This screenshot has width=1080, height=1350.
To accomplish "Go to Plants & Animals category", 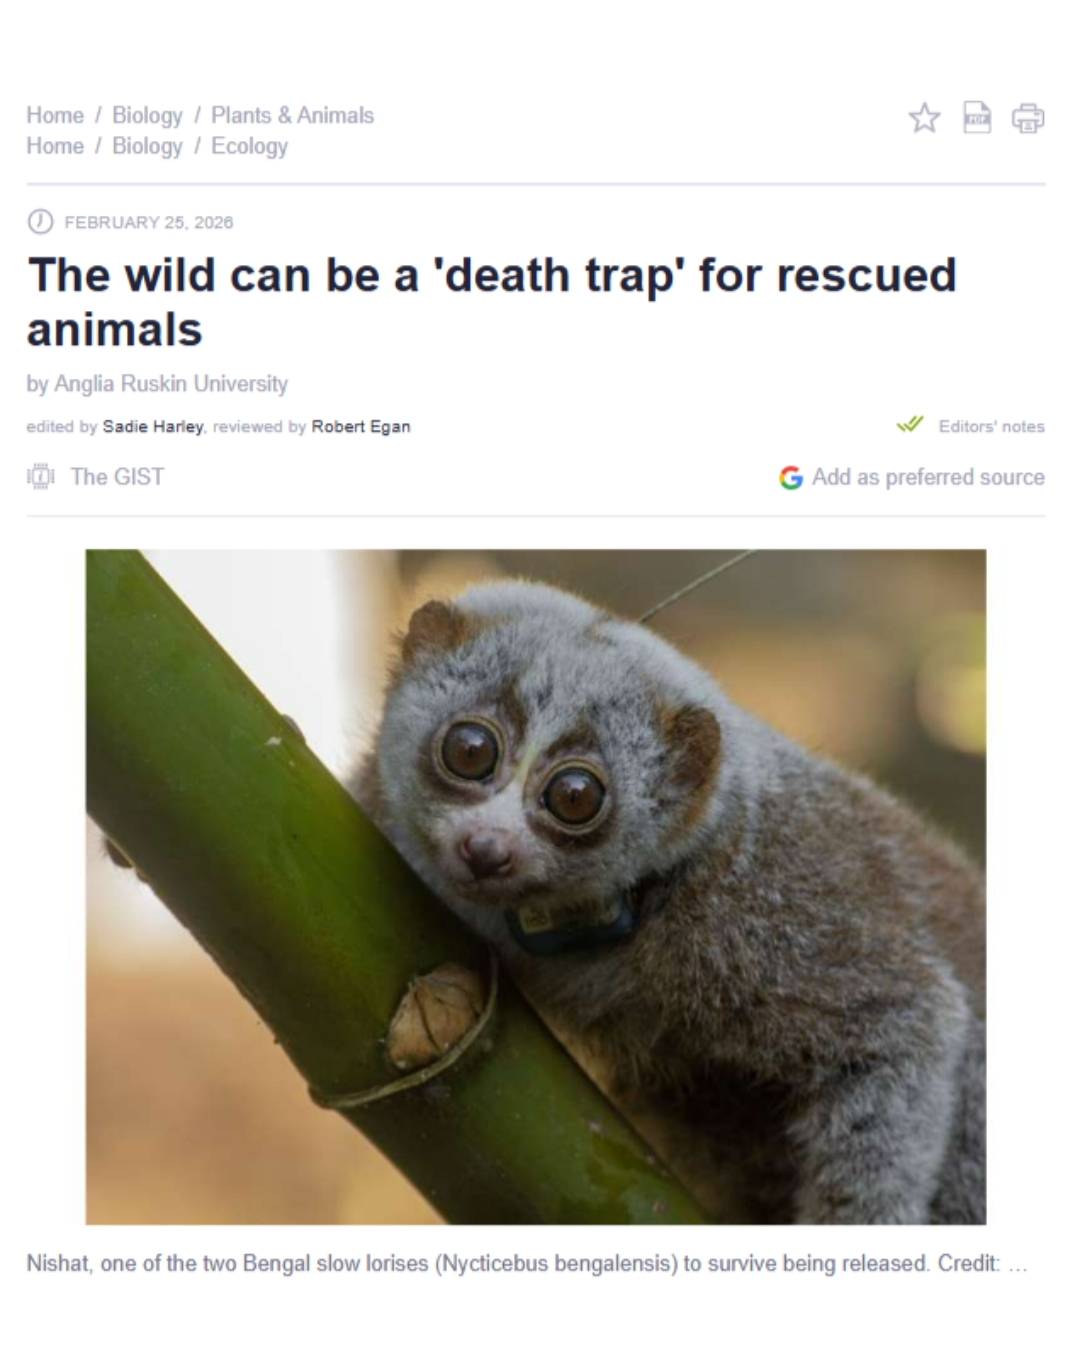I will [292, 115].
